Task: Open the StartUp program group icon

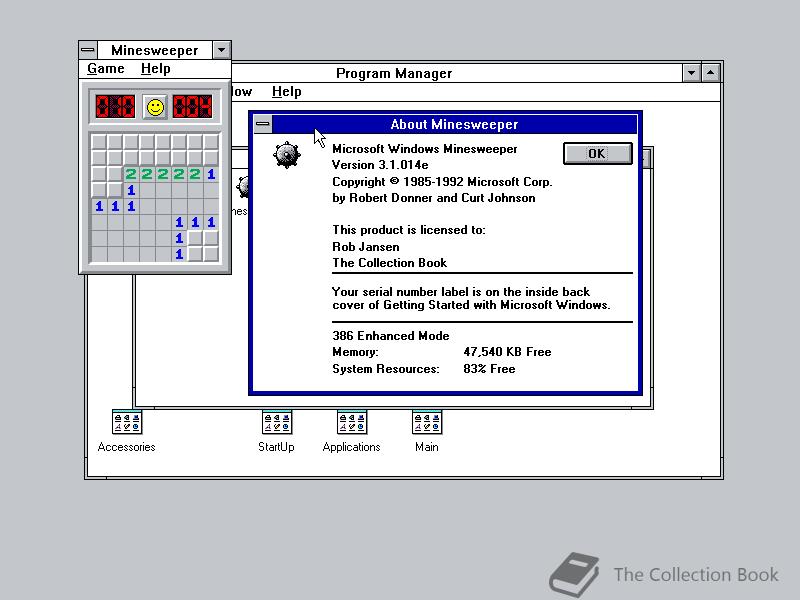Action: pyautogui.click(x=277, y=422)
